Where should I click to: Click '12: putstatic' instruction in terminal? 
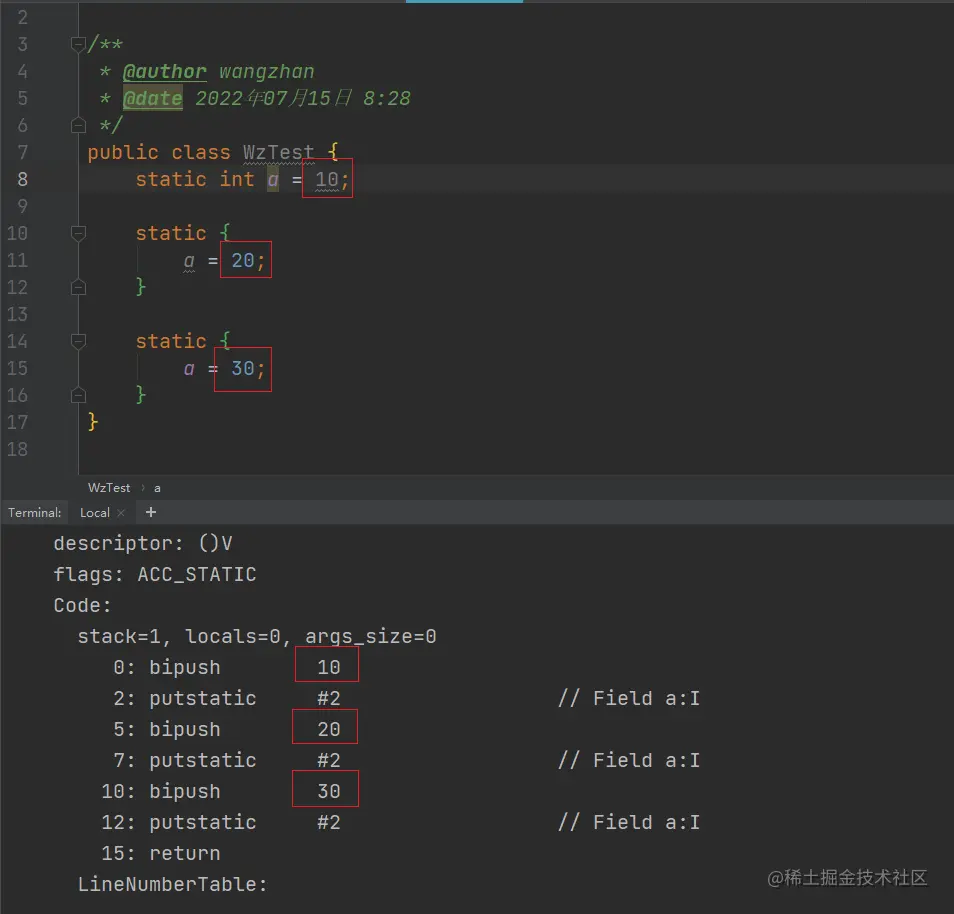coord(179,823)
